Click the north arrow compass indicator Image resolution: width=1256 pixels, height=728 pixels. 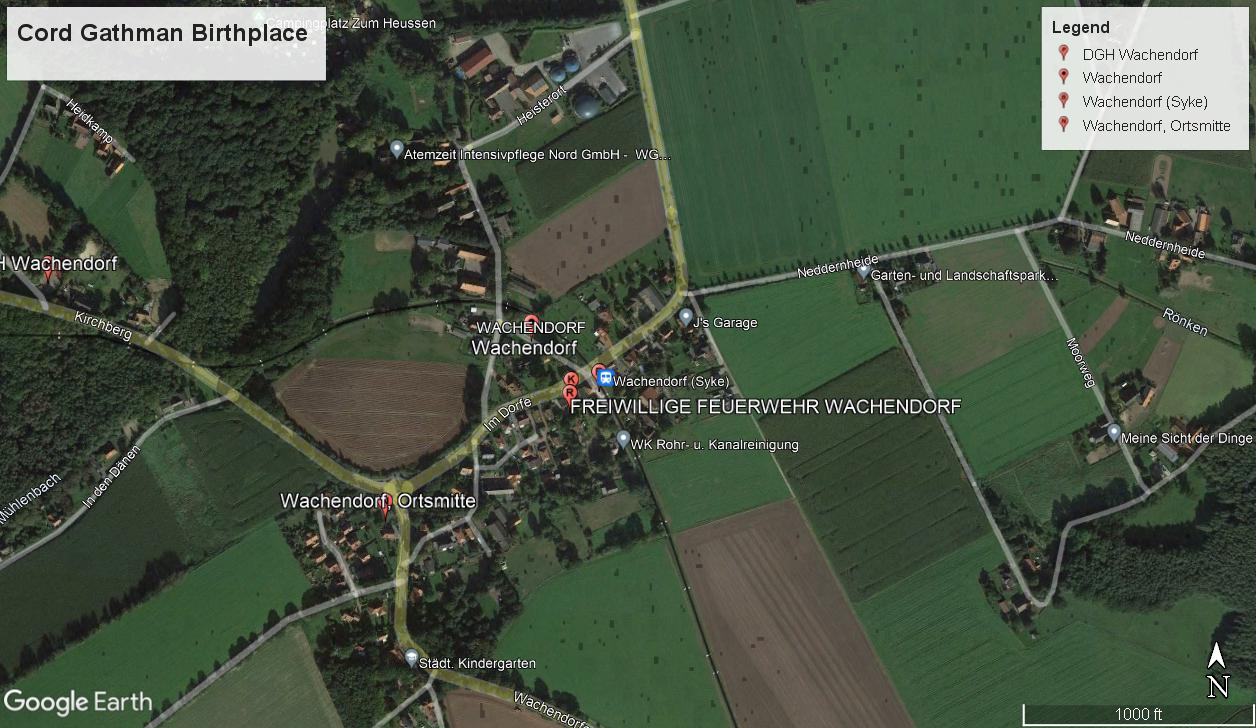click(x=1217, y=670)
